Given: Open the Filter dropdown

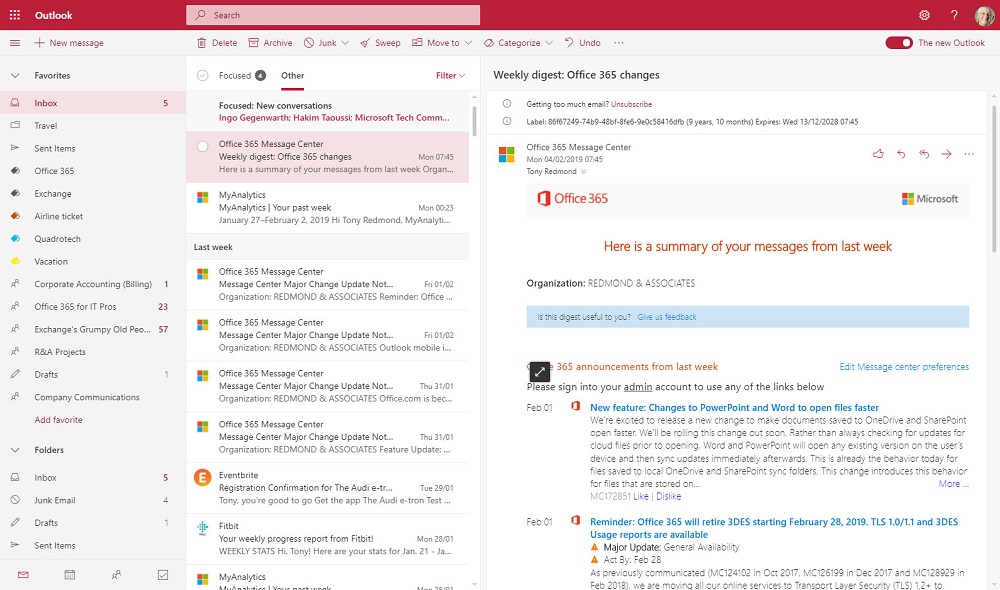Looking at the screenshot, I should (450, 75).
